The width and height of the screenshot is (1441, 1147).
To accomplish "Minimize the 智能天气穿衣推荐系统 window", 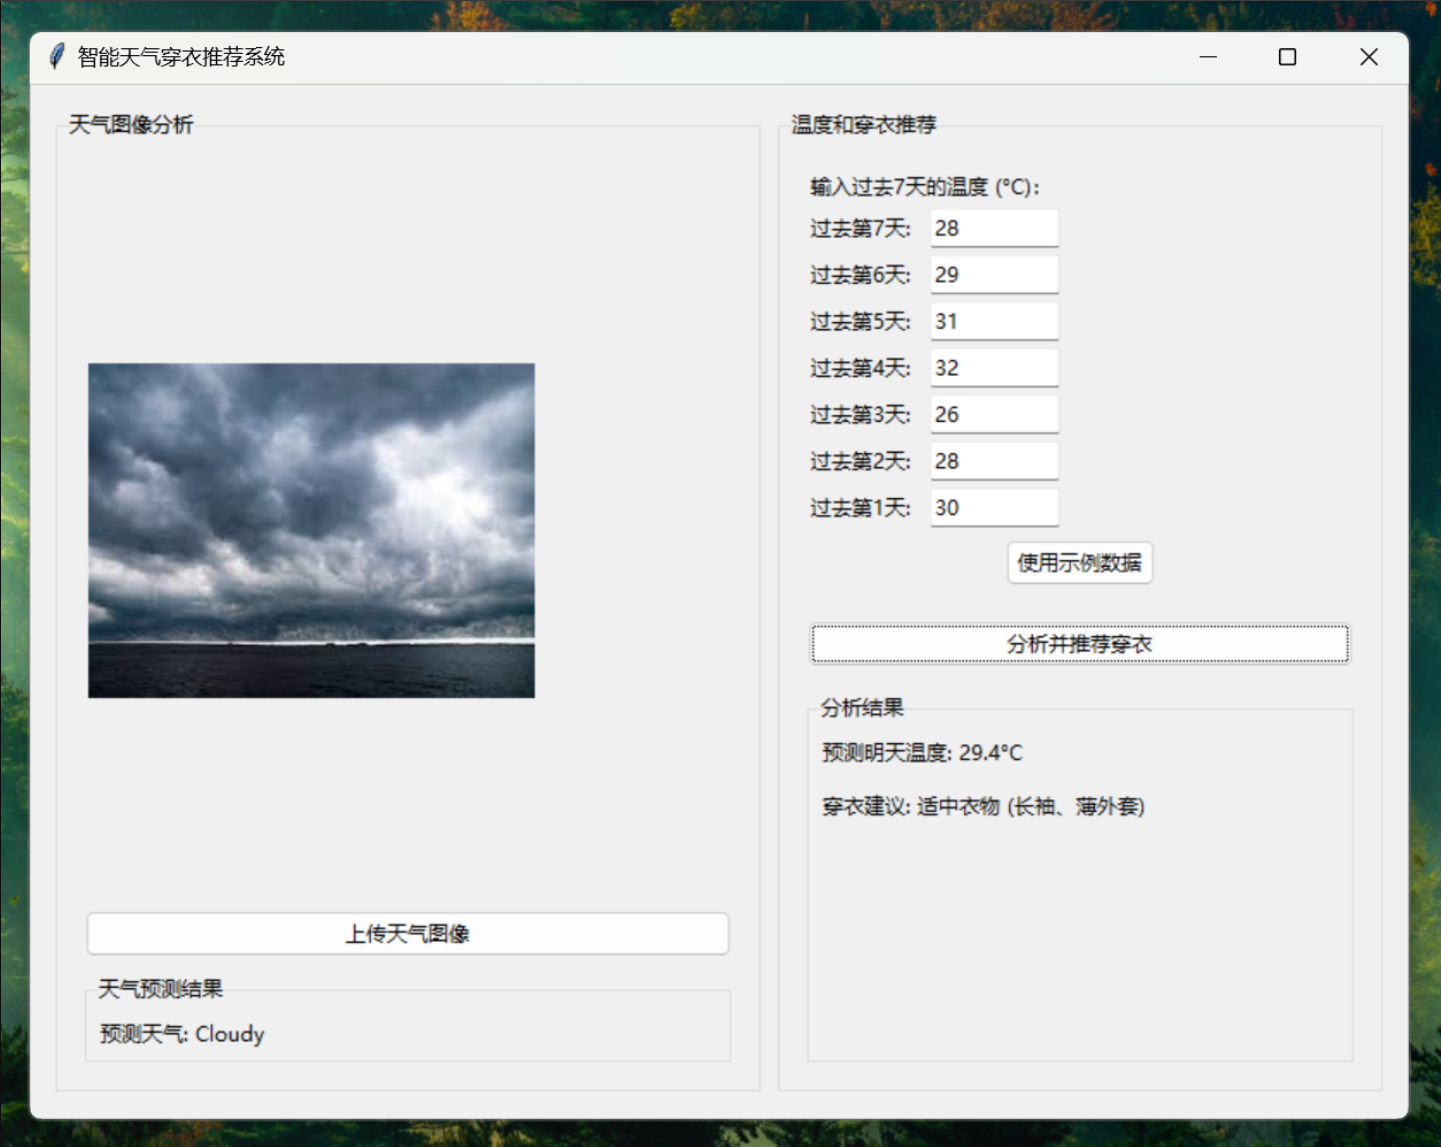I will (x=1207, y=57).
